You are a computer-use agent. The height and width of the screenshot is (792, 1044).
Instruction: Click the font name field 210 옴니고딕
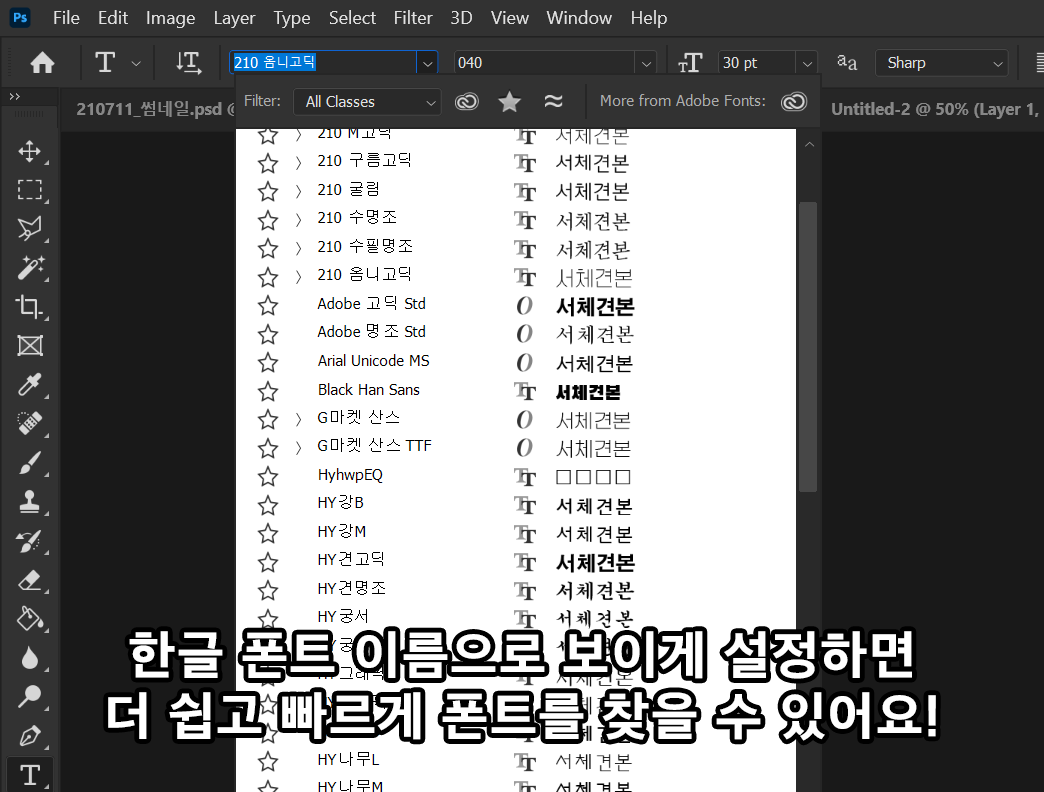pos(323,63)
